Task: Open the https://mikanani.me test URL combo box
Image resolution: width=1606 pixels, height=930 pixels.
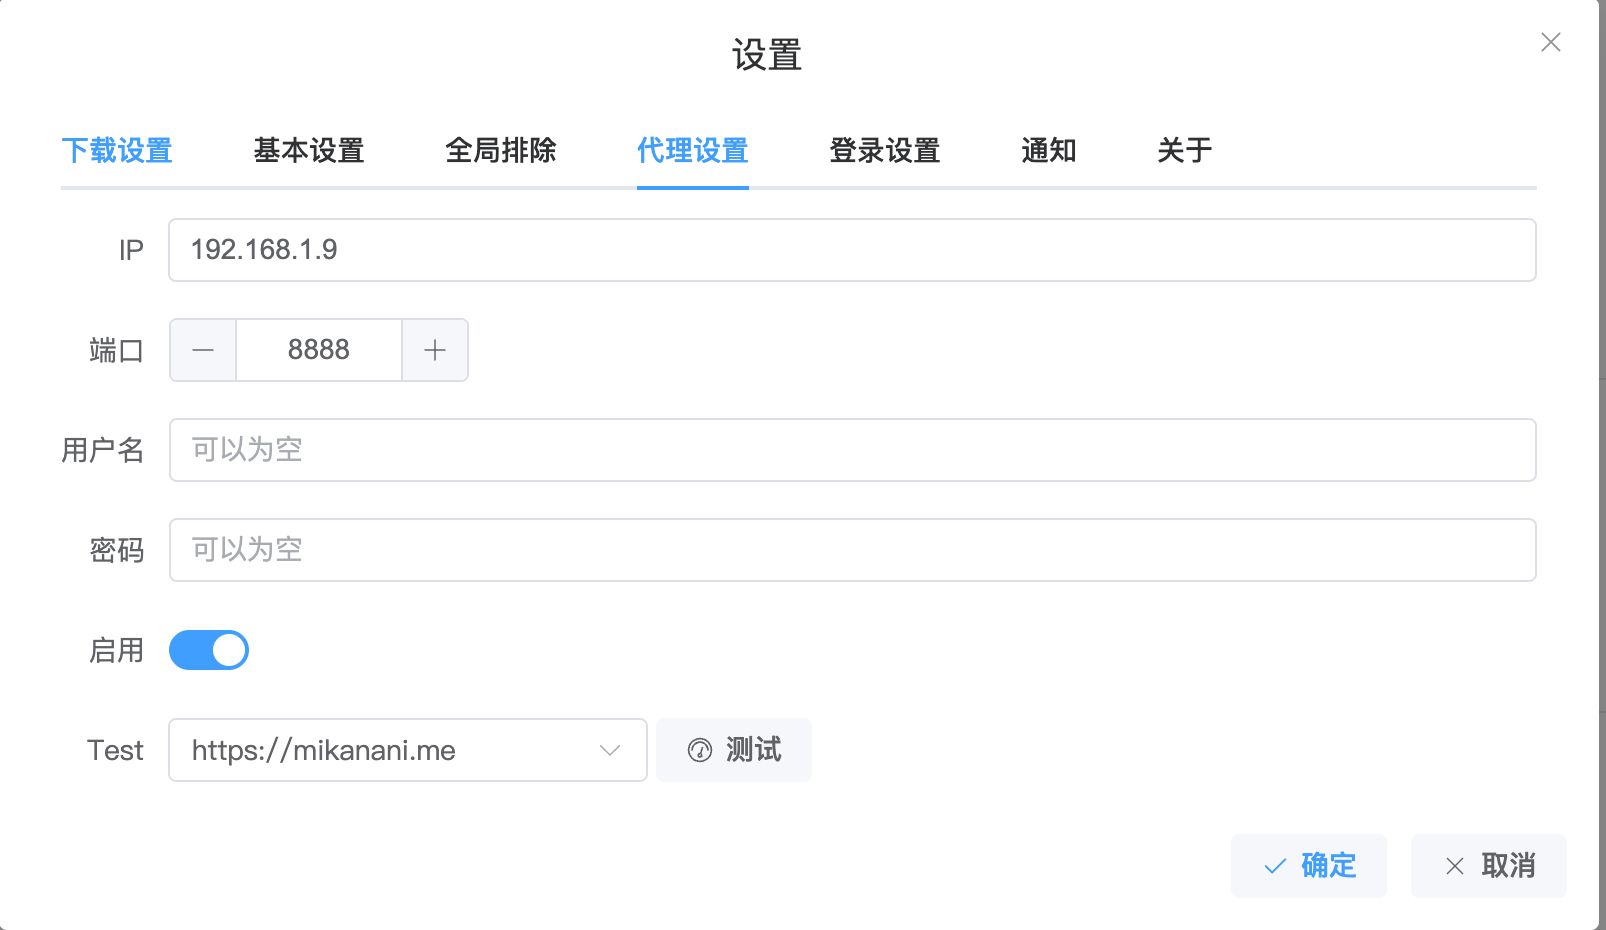Action: 390,750
